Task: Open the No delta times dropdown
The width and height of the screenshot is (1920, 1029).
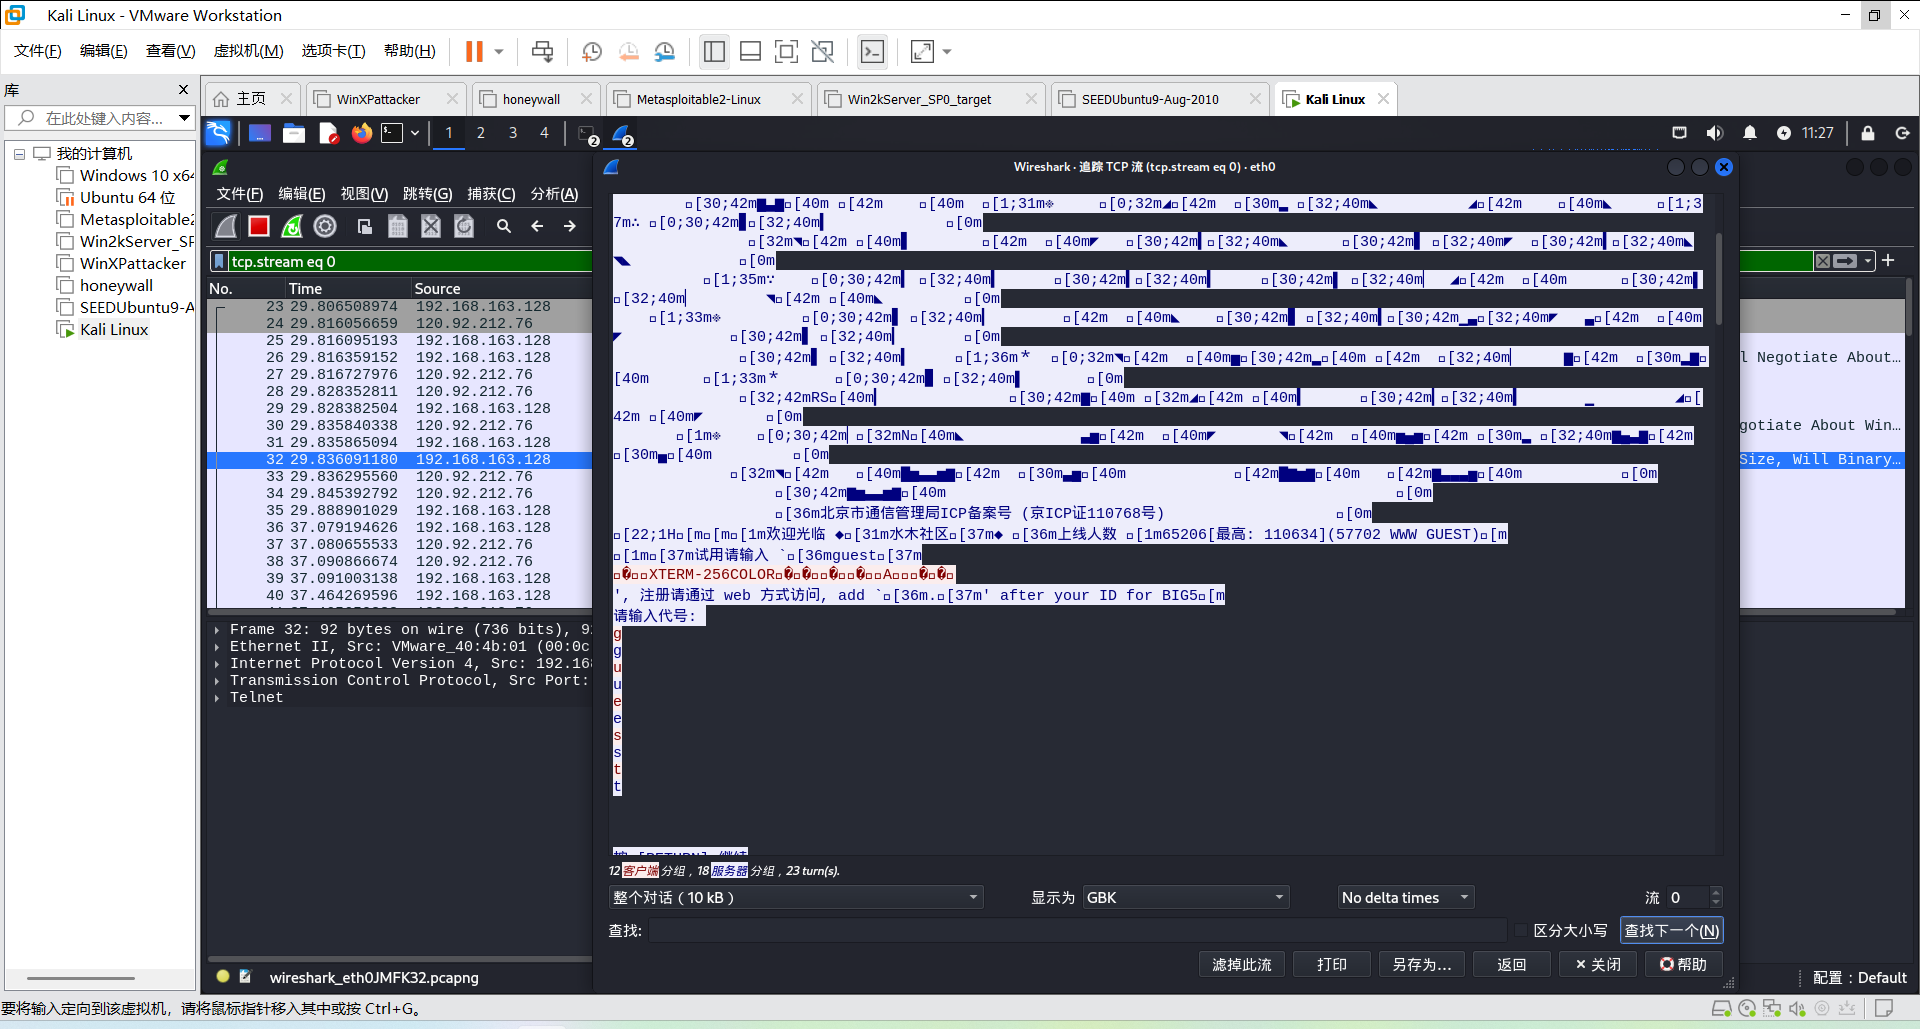Action: [x=1406, y=898]
